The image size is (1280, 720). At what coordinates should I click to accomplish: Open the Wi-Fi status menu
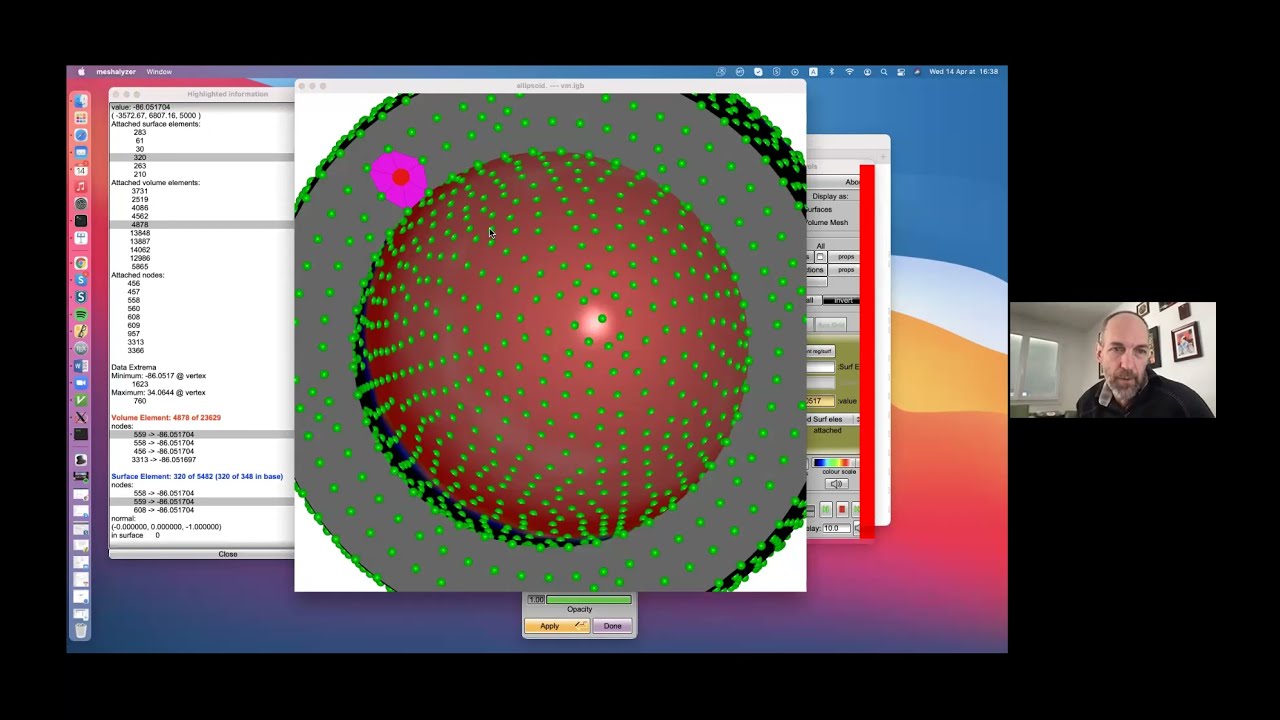tap(849, 72)
